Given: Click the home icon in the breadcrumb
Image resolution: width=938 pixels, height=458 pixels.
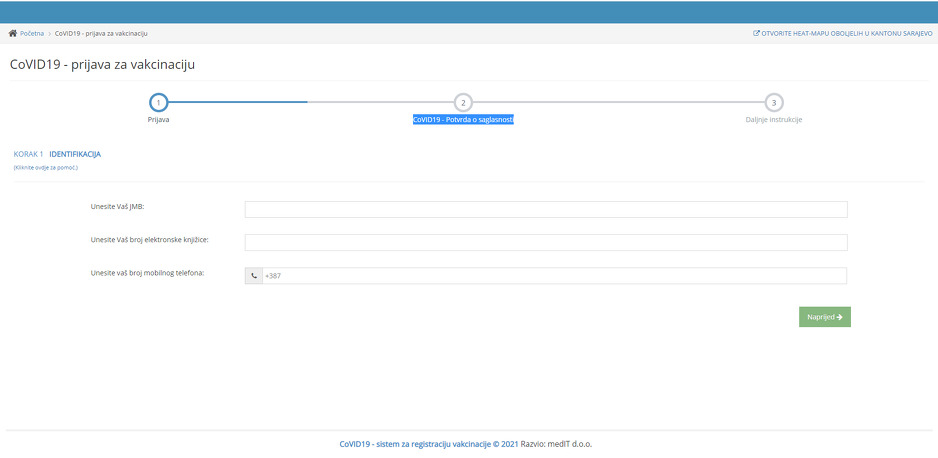Looking at the screenshot, I should pos(13,33).
